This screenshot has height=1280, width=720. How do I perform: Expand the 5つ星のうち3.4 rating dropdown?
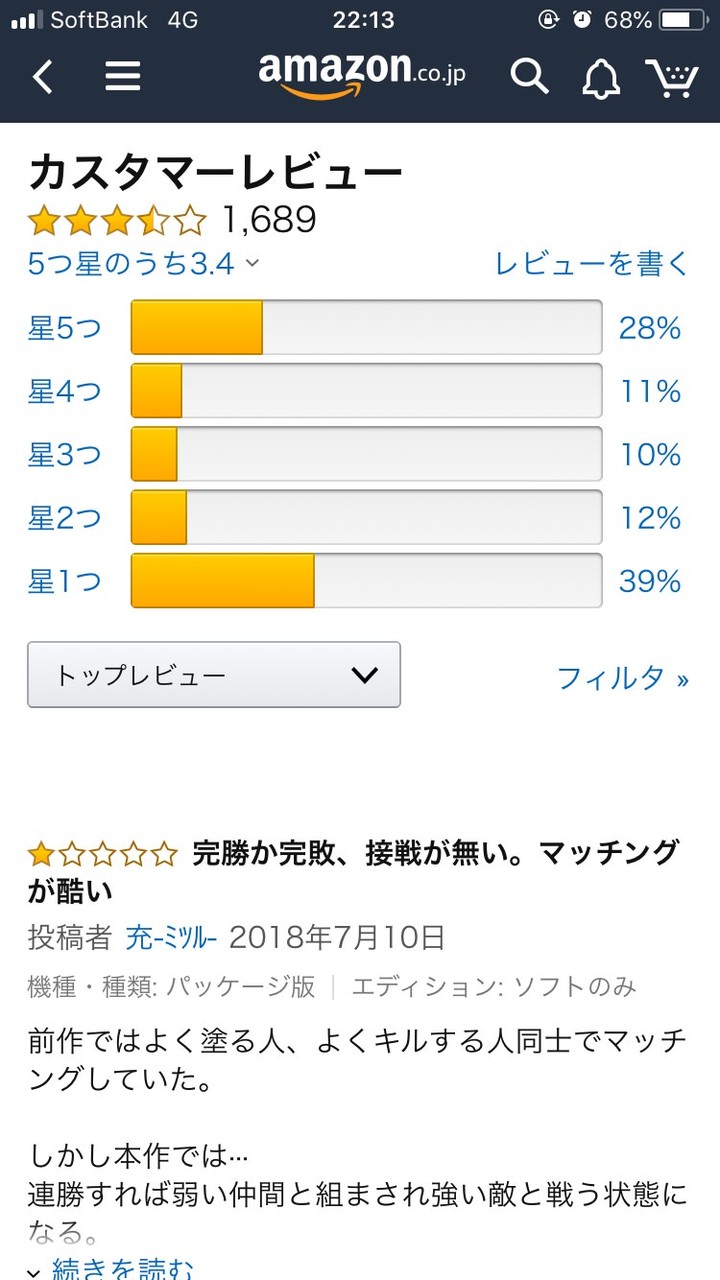pos(143,264)
